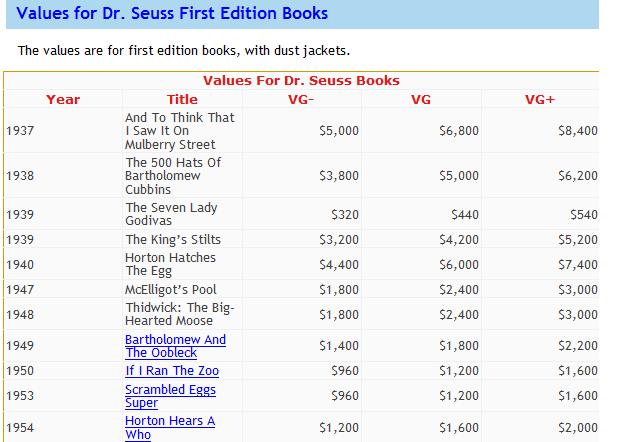
Task: Click the Values For Dr. Seuss Books caption
Action: pos(301,81)
